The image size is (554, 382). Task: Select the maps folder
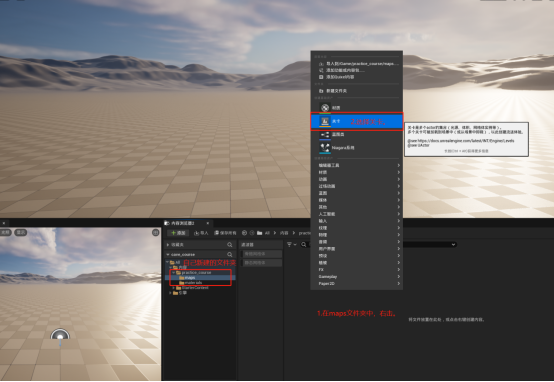(187, 278)
